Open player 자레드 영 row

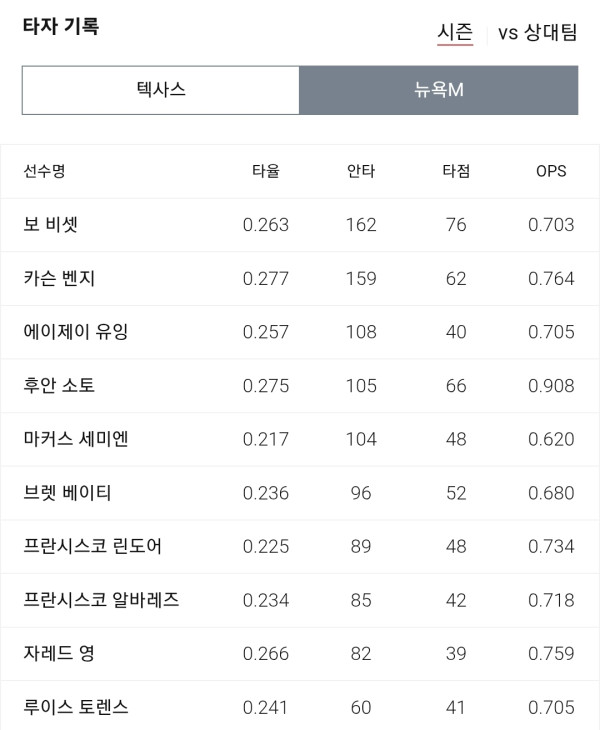[300, 654]
